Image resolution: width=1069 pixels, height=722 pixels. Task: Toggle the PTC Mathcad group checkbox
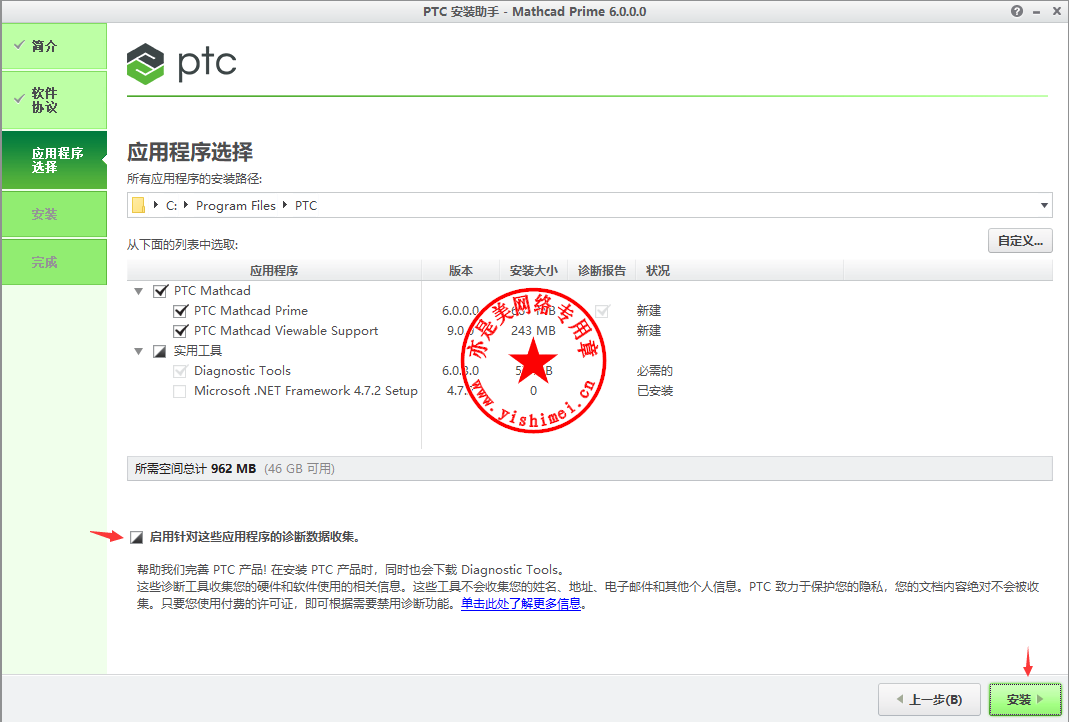(160, 291)
